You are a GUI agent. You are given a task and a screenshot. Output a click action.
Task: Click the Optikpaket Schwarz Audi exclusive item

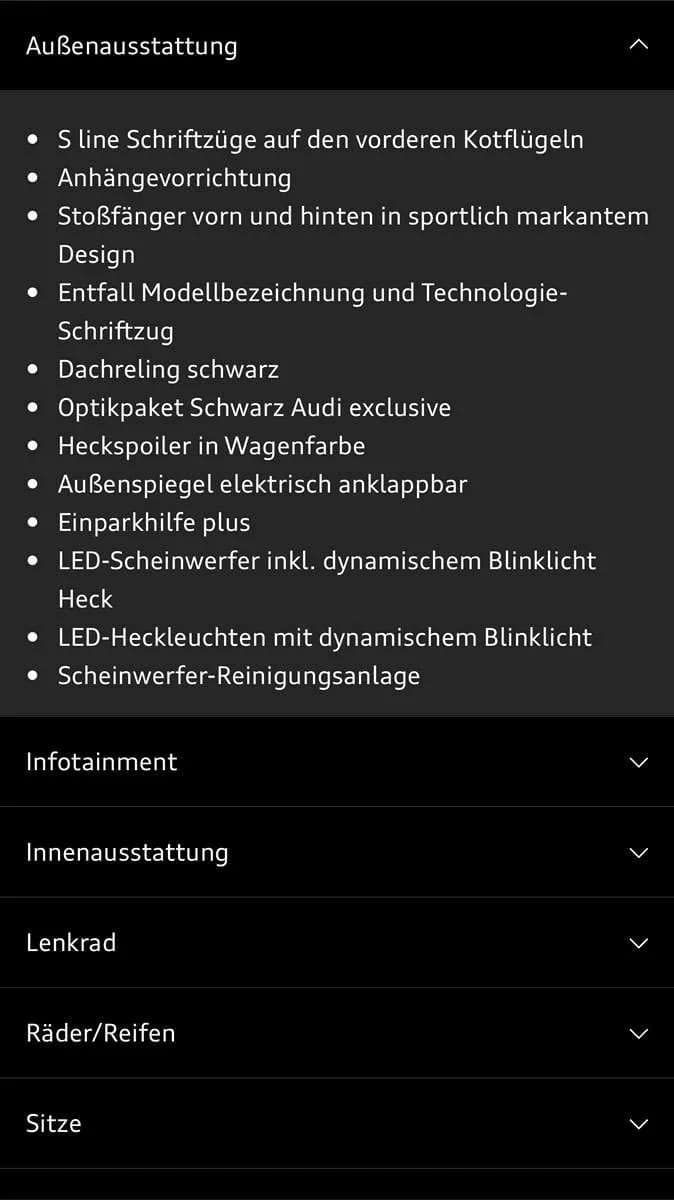tap(254, 408)
